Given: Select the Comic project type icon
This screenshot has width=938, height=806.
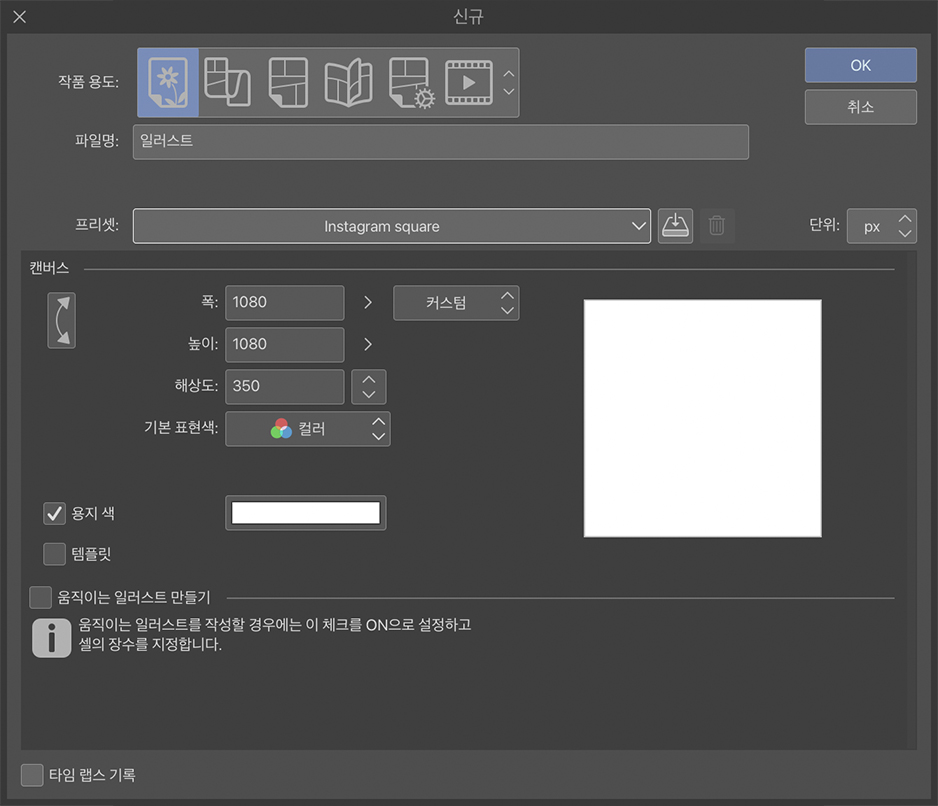Looking at the screenshot, I should (x=288, y=83).
